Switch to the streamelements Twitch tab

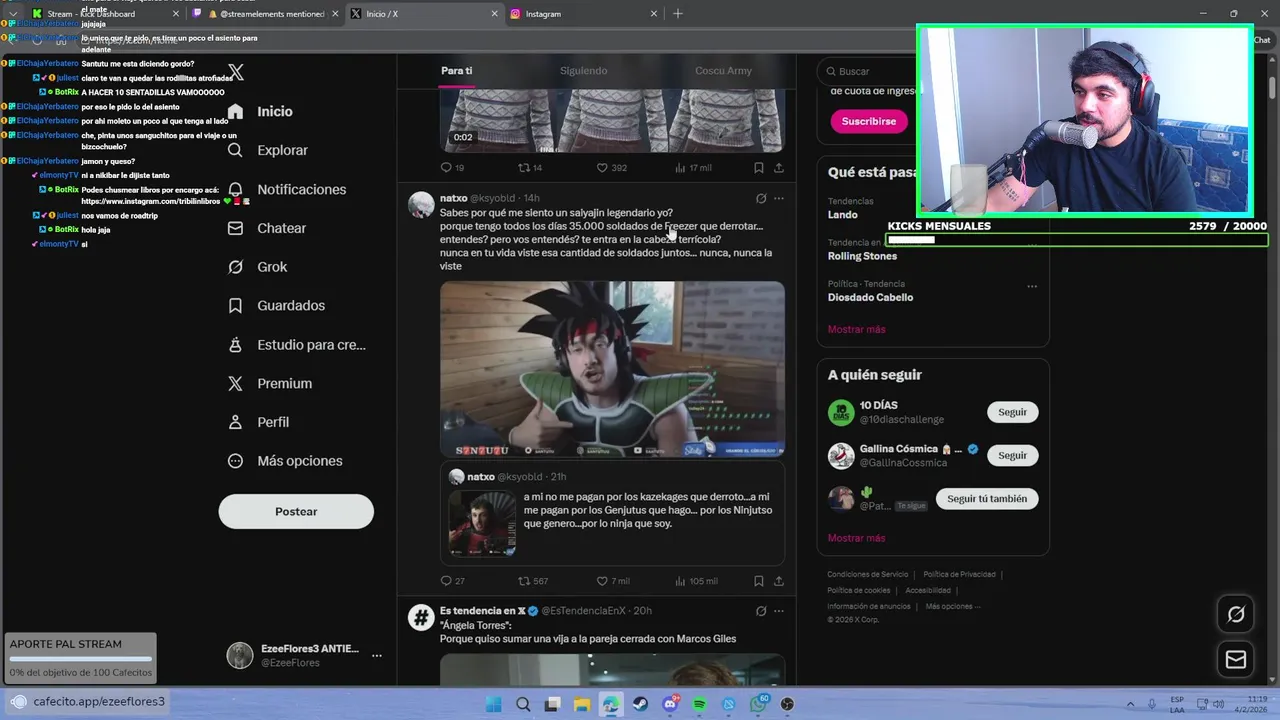pyautogui.click(x=264, y=14)
